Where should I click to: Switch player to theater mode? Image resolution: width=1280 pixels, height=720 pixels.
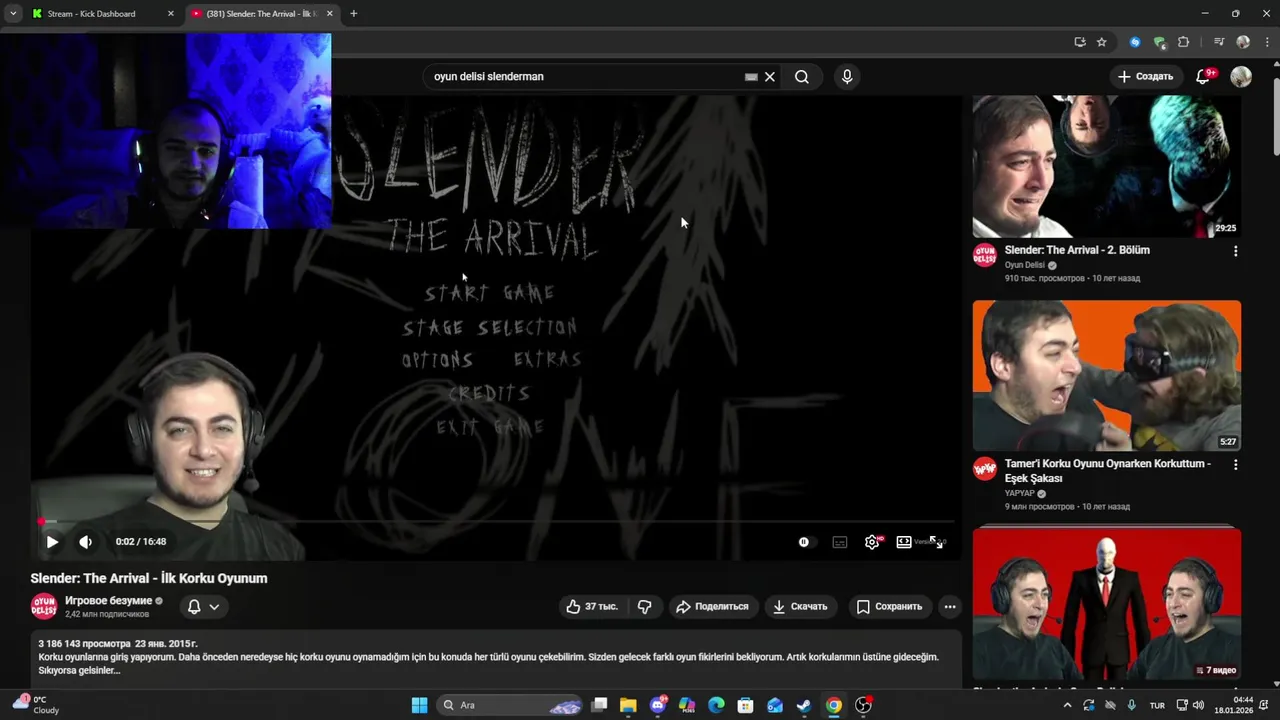click(904, 542)
